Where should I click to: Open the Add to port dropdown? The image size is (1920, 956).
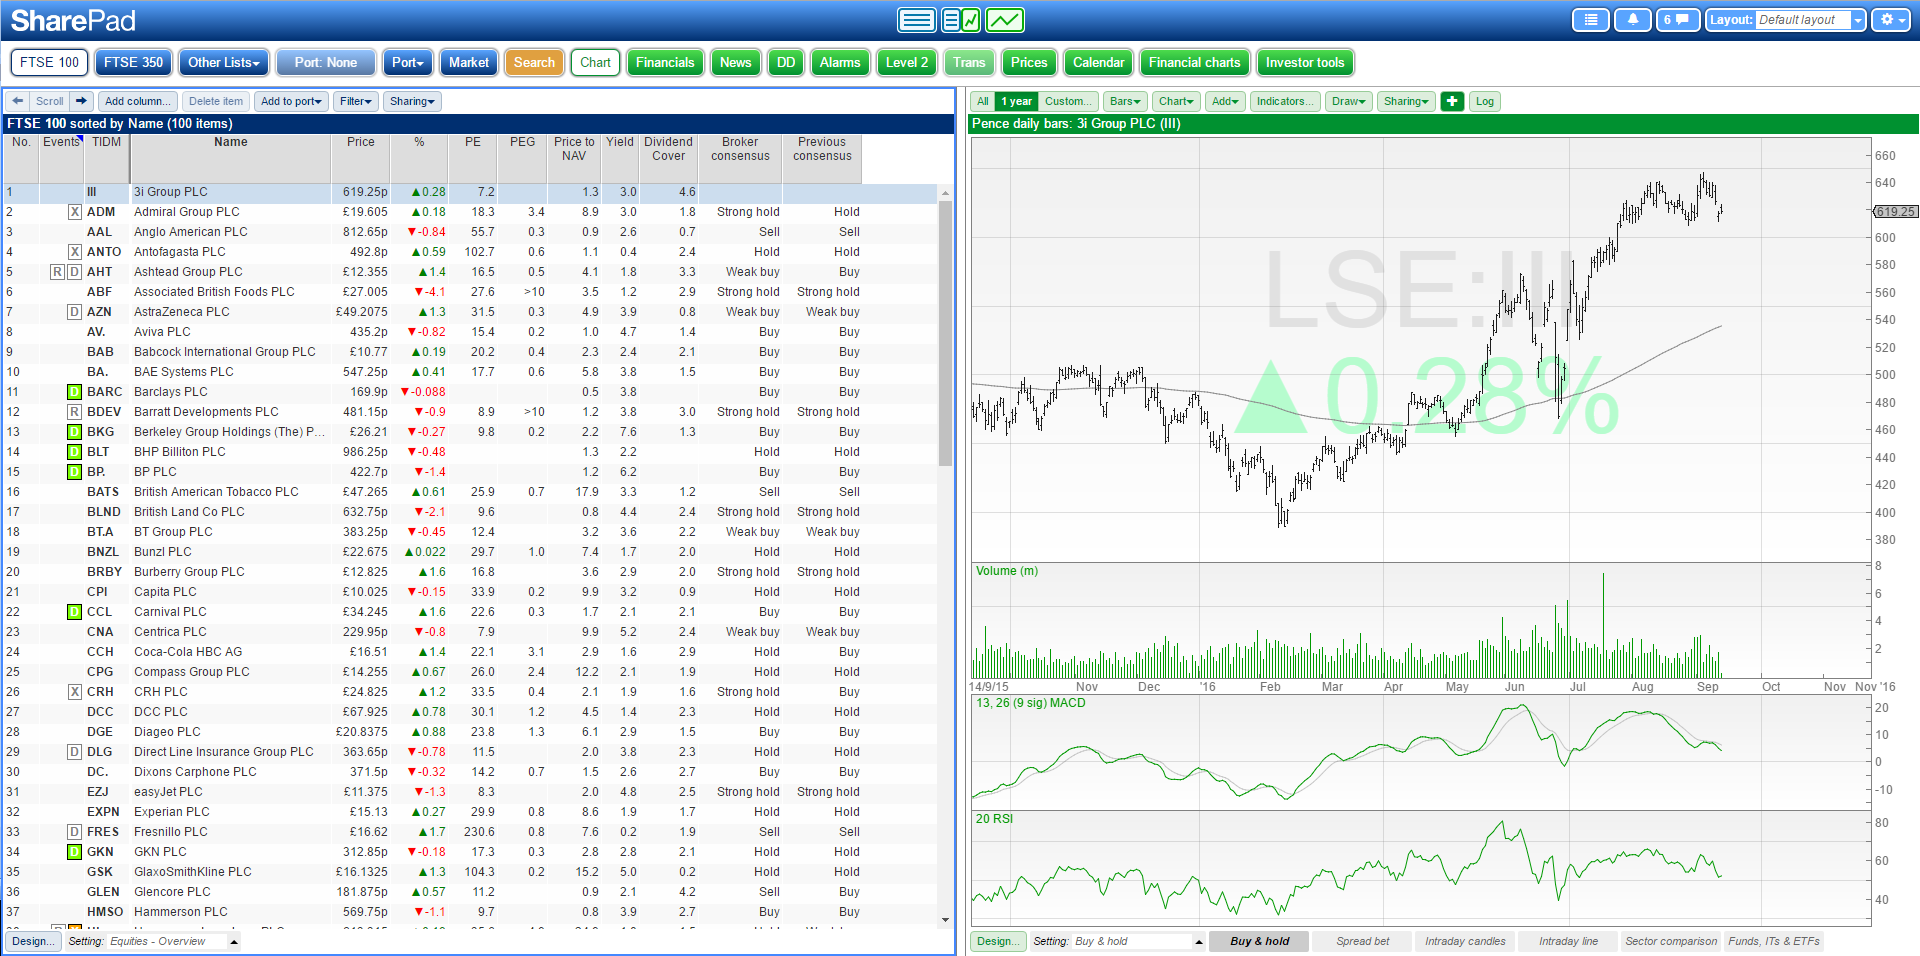coord(291,101)
